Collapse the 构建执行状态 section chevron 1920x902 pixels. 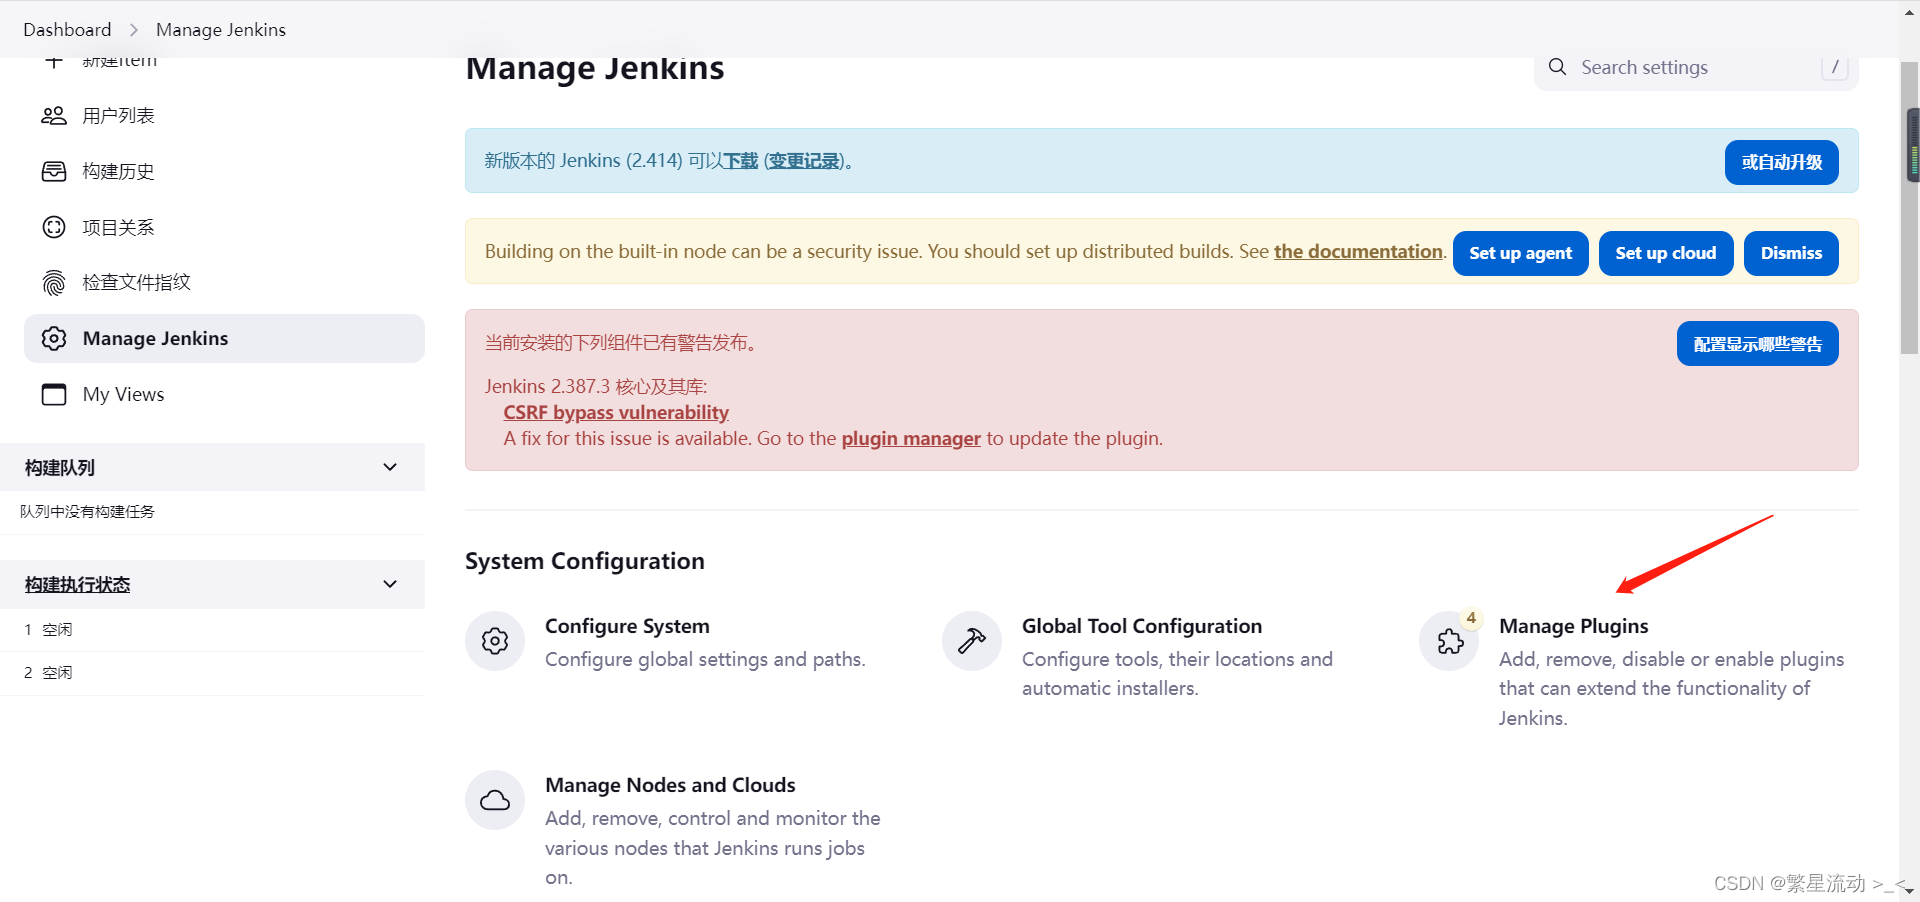tap(390, 584)
